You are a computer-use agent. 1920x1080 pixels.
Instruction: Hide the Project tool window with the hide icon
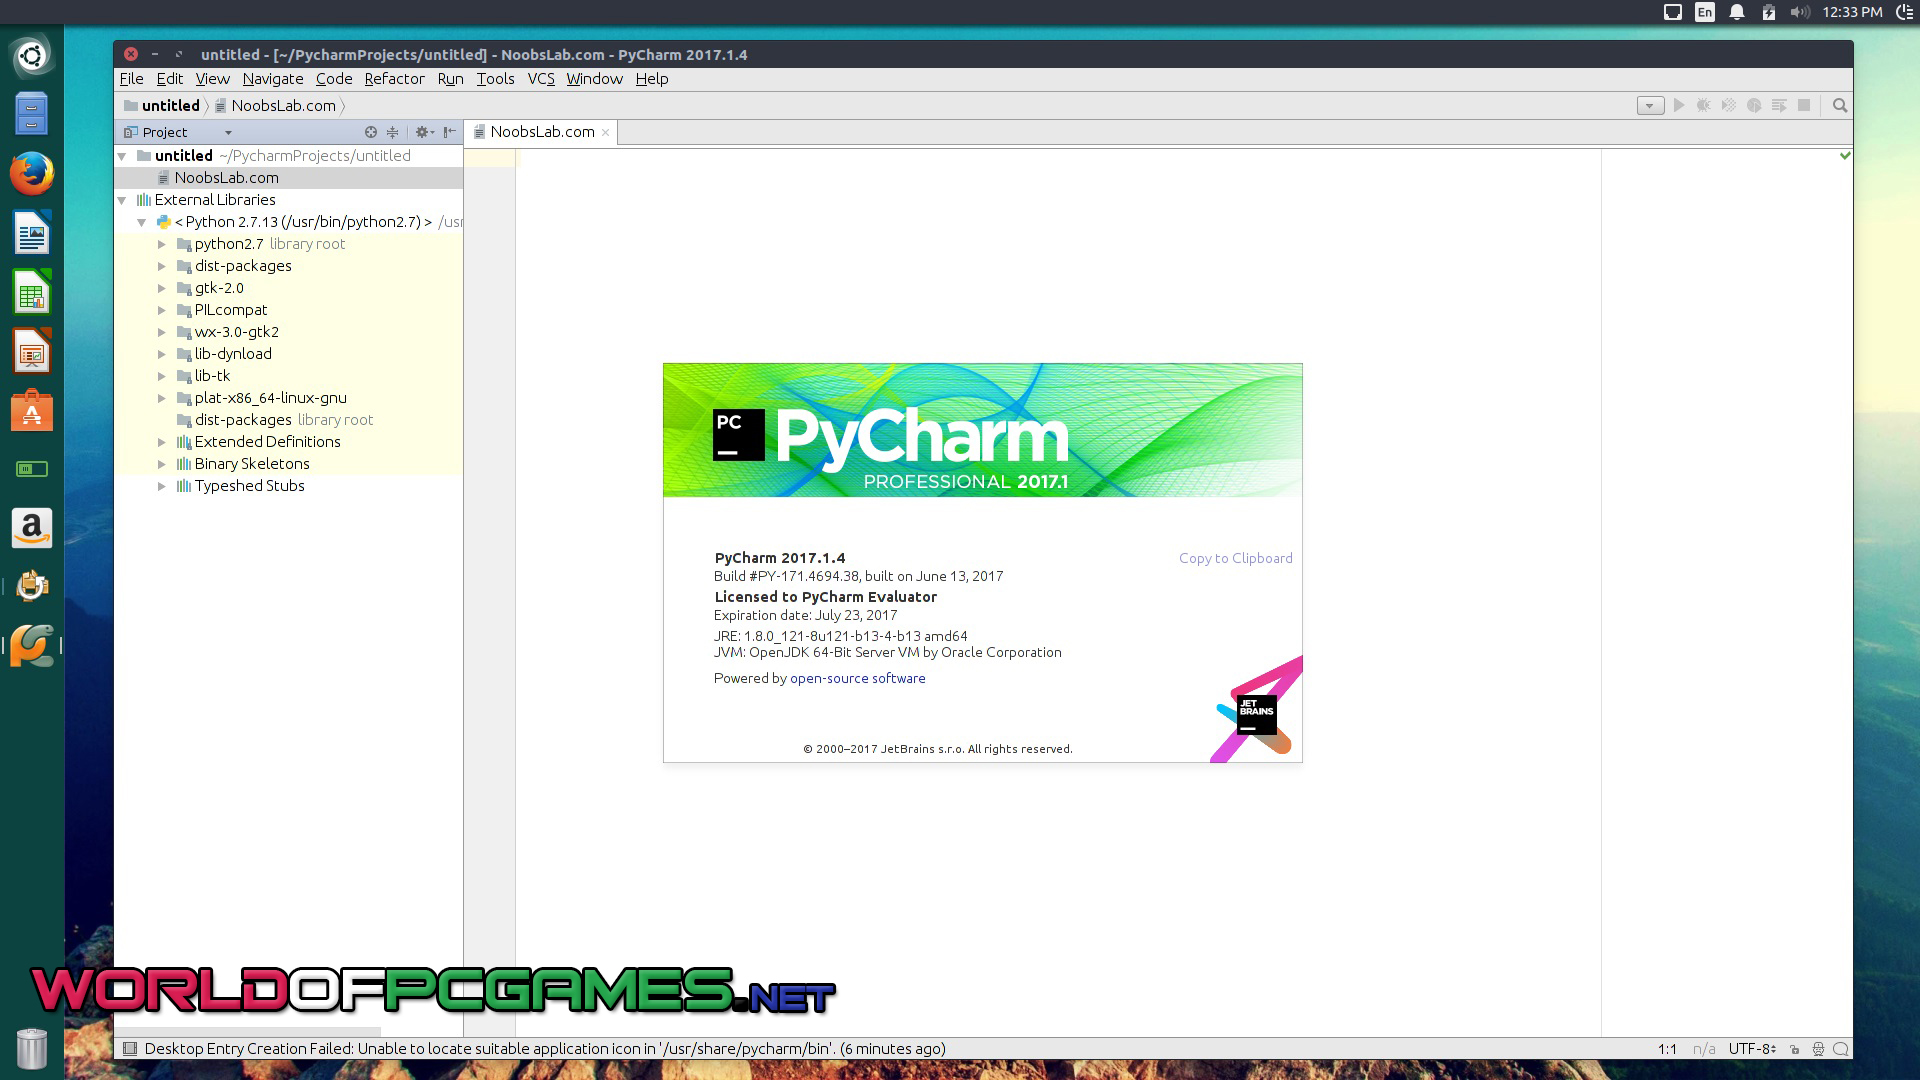450,132
